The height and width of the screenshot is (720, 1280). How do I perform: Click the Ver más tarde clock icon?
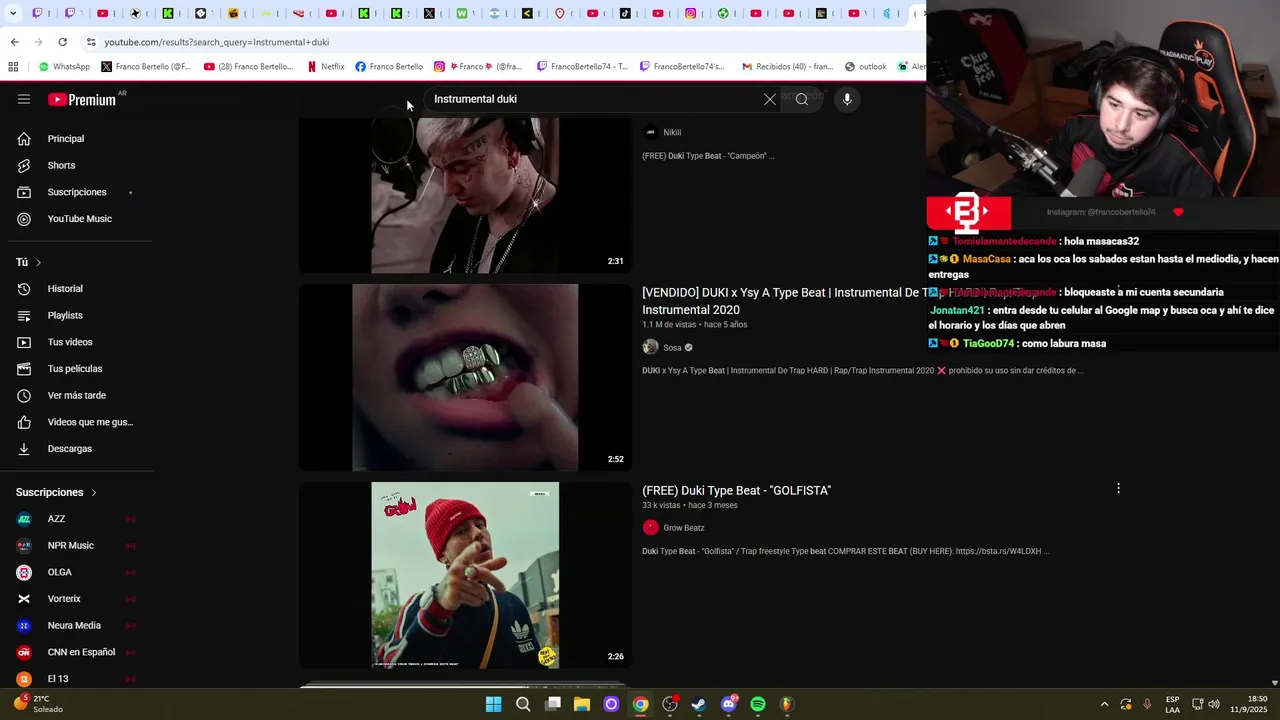click(x=24, y=395)
